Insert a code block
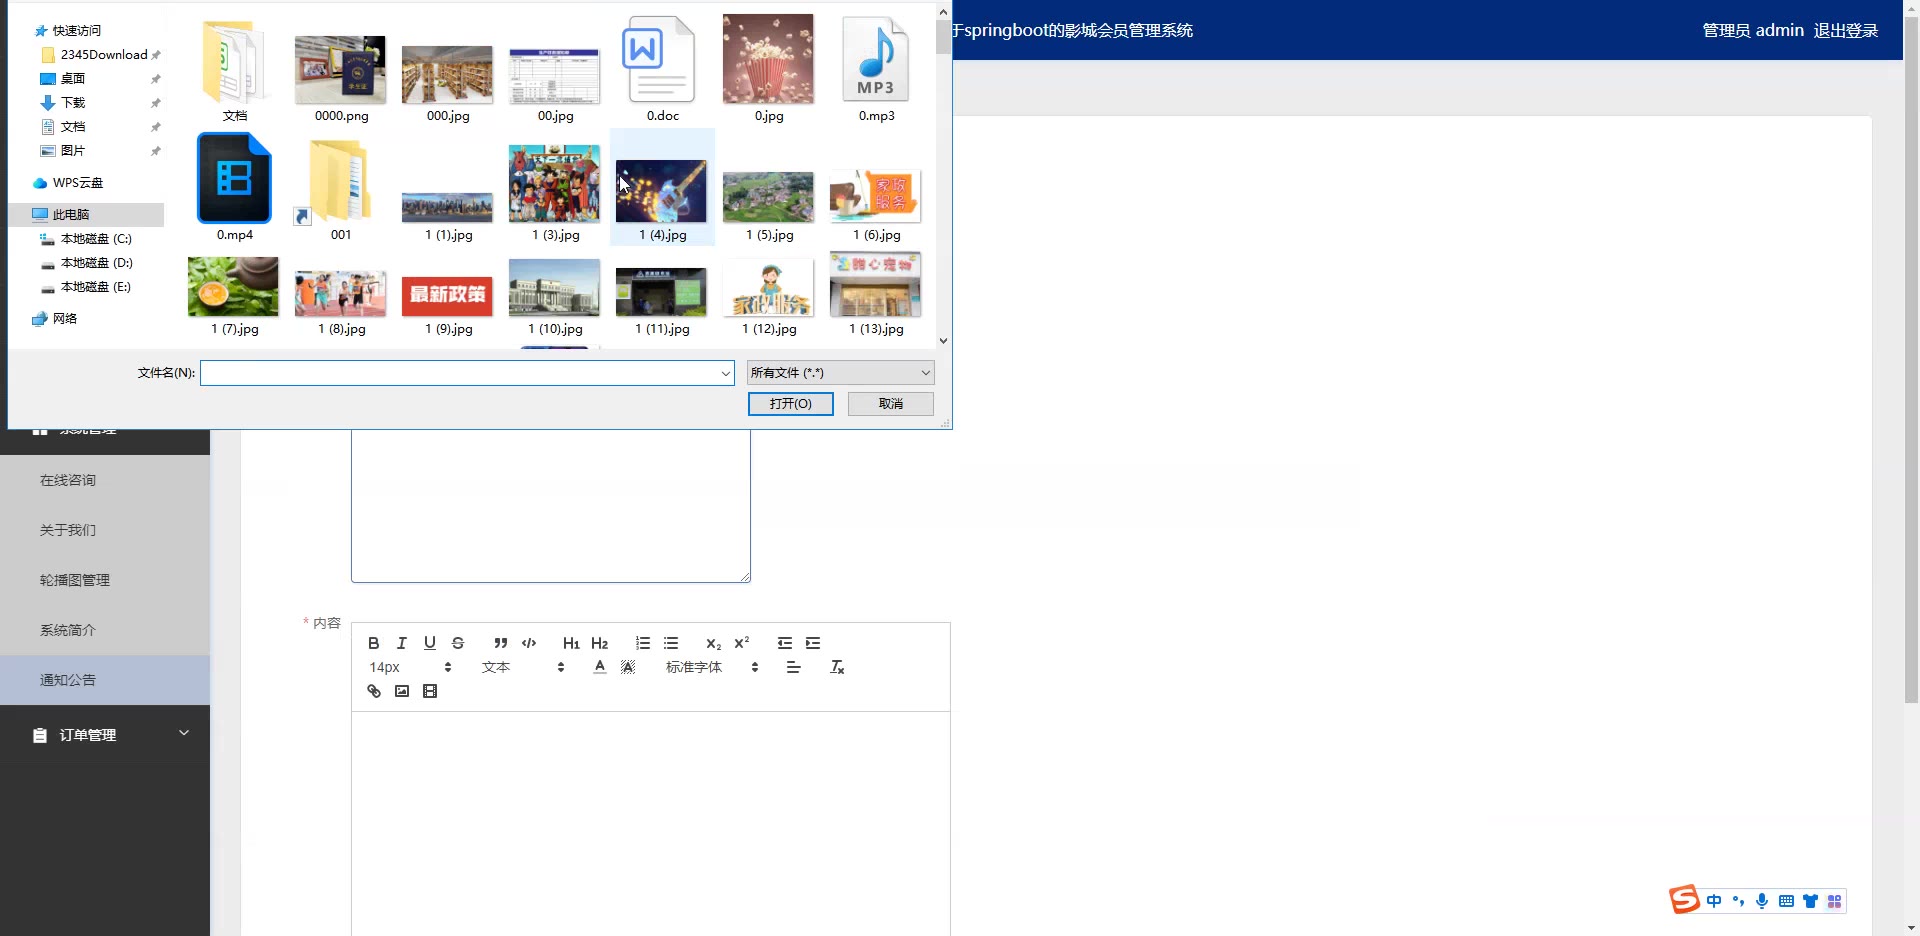This screenshot has width=1920, height=936. coord(529,643)
